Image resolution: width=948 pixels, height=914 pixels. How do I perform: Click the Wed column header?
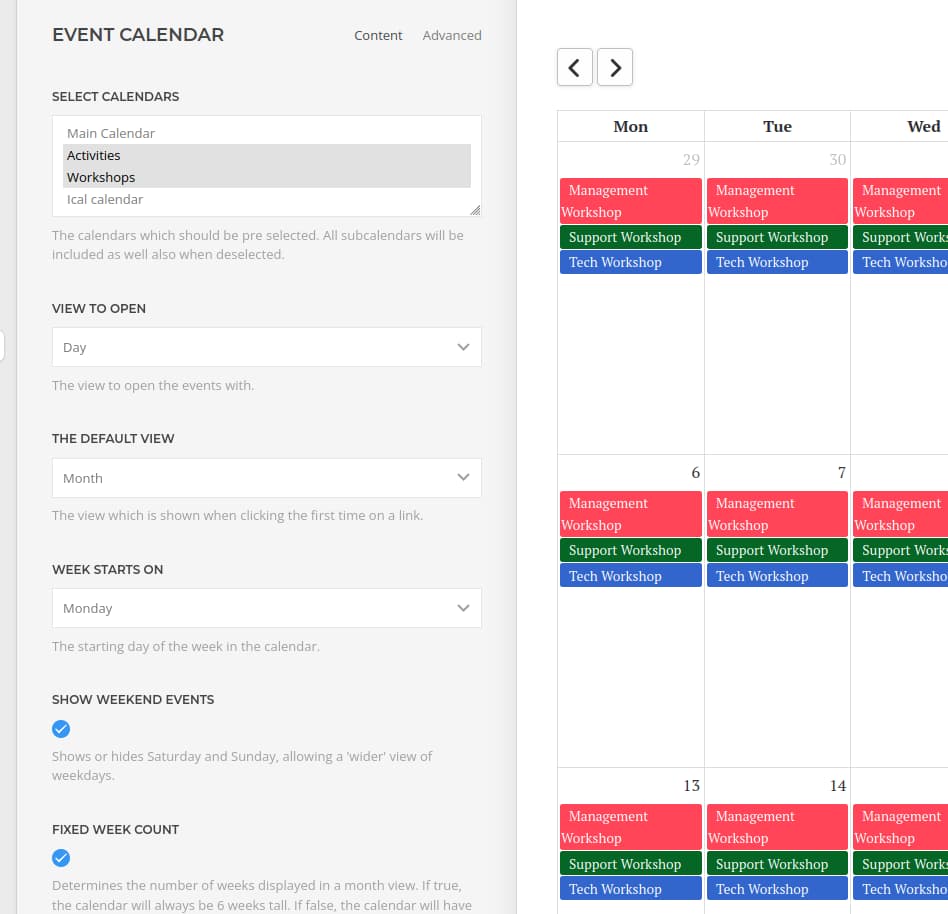click(x=923, y=126)
